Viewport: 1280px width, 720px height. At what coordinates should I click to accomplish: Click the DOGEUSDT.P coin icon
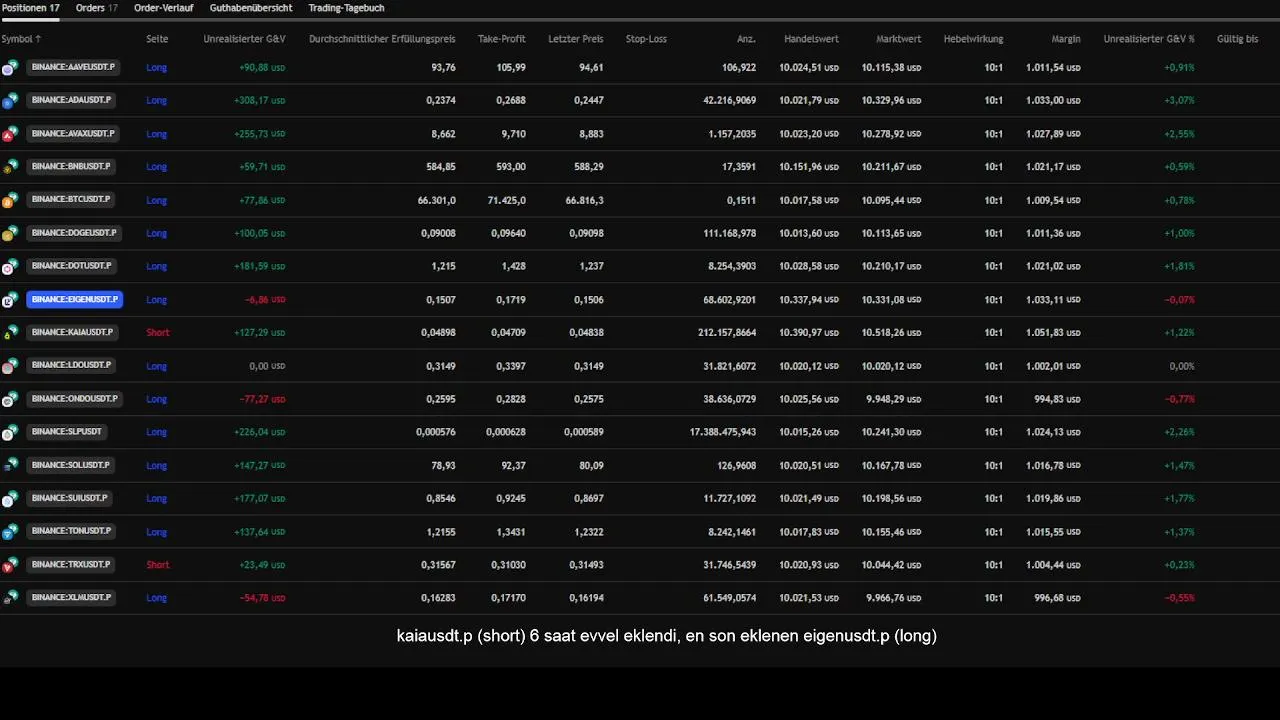[10, 234]
